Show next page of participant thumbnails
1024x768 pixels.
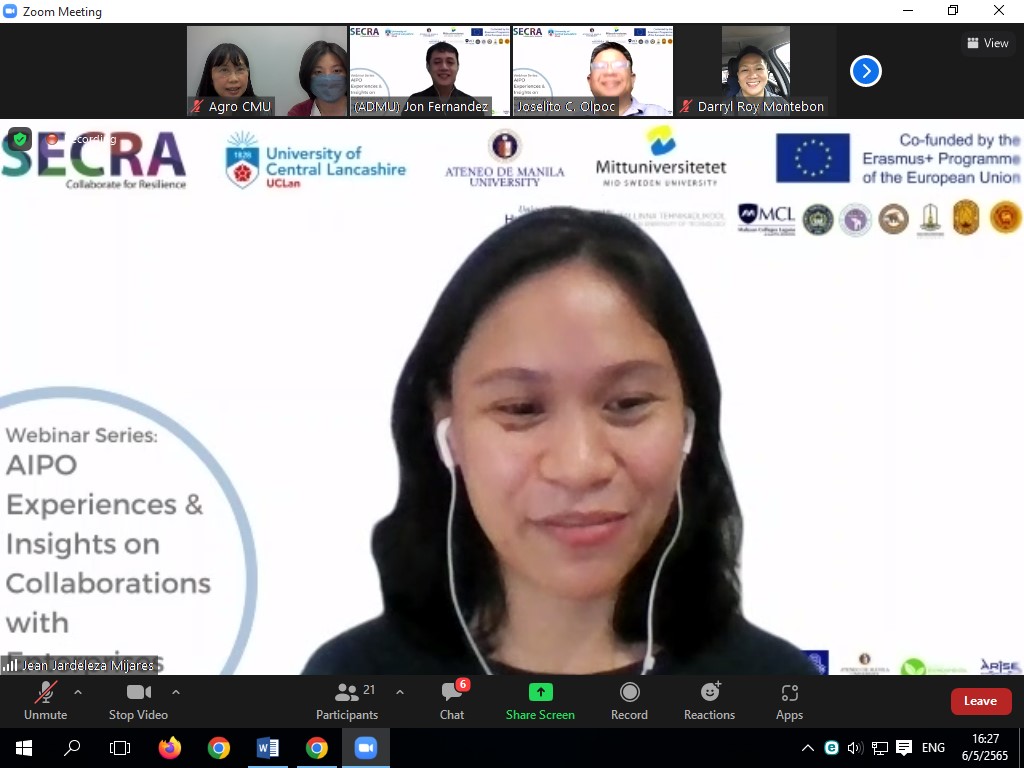(x=866, y=71)
